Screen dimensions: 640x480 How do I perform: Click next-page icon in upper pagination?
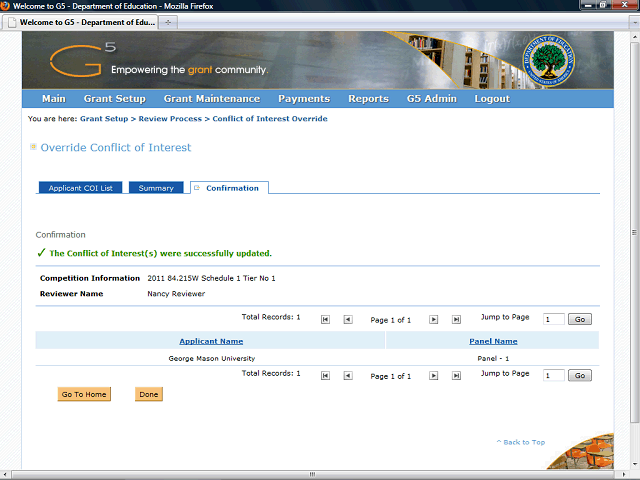point(433,320)
